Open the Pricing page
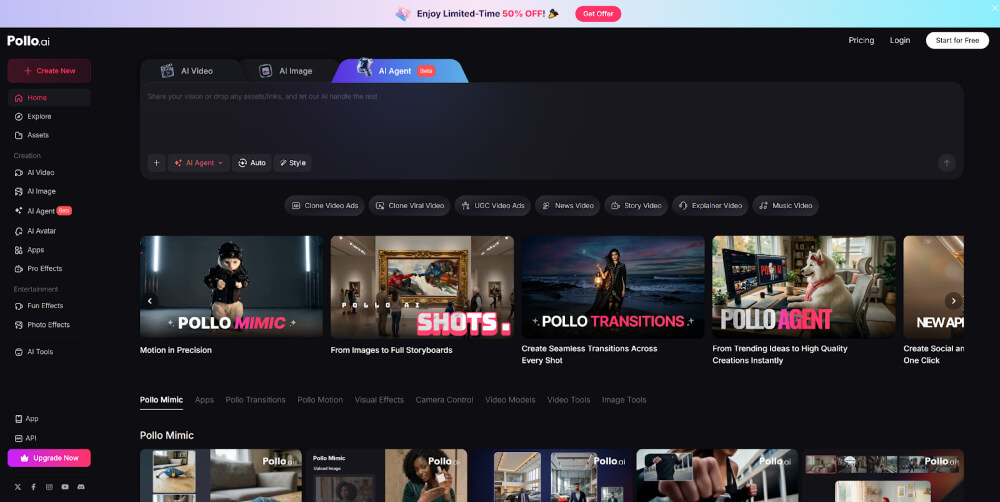1000x502 pixels. pyautogui.click(x=861, y=40)
